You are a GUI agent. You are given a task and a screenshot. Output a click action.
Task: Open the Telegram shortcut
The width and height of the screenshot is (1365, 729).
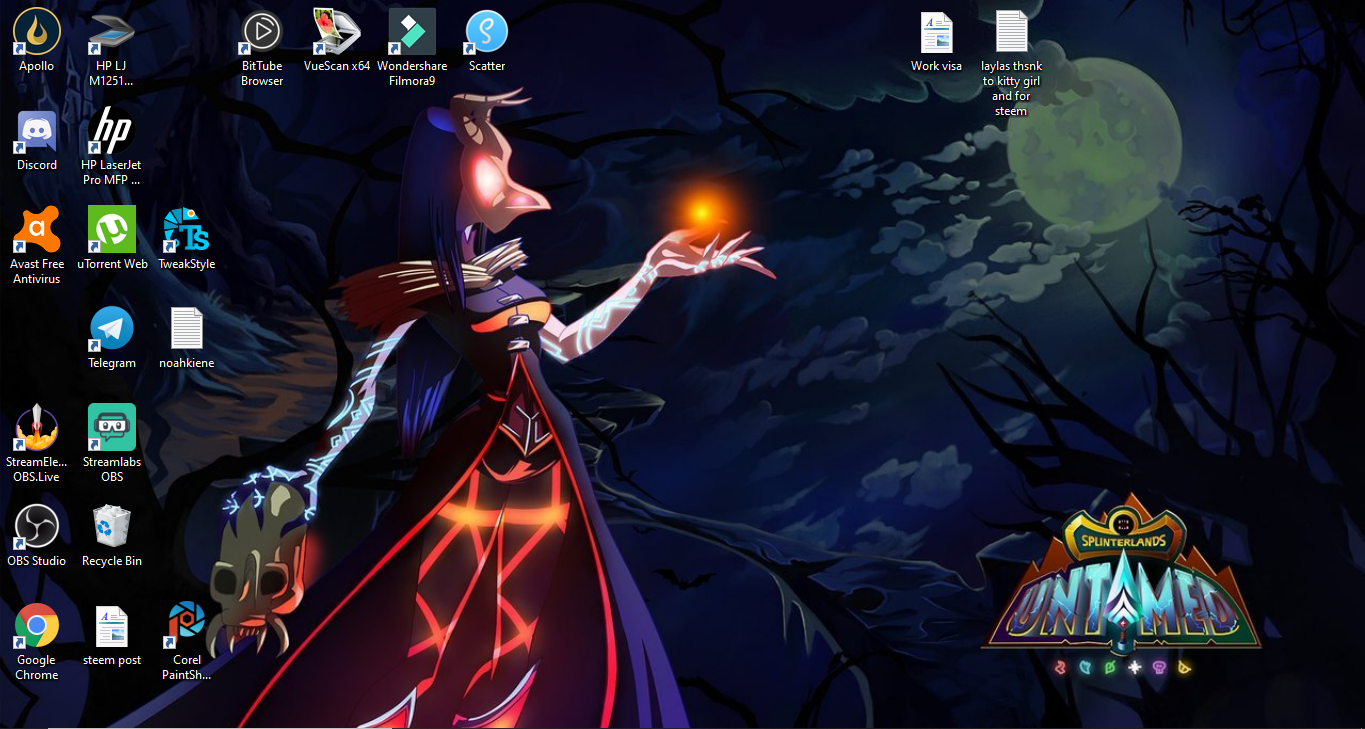[x=112, y=328]
